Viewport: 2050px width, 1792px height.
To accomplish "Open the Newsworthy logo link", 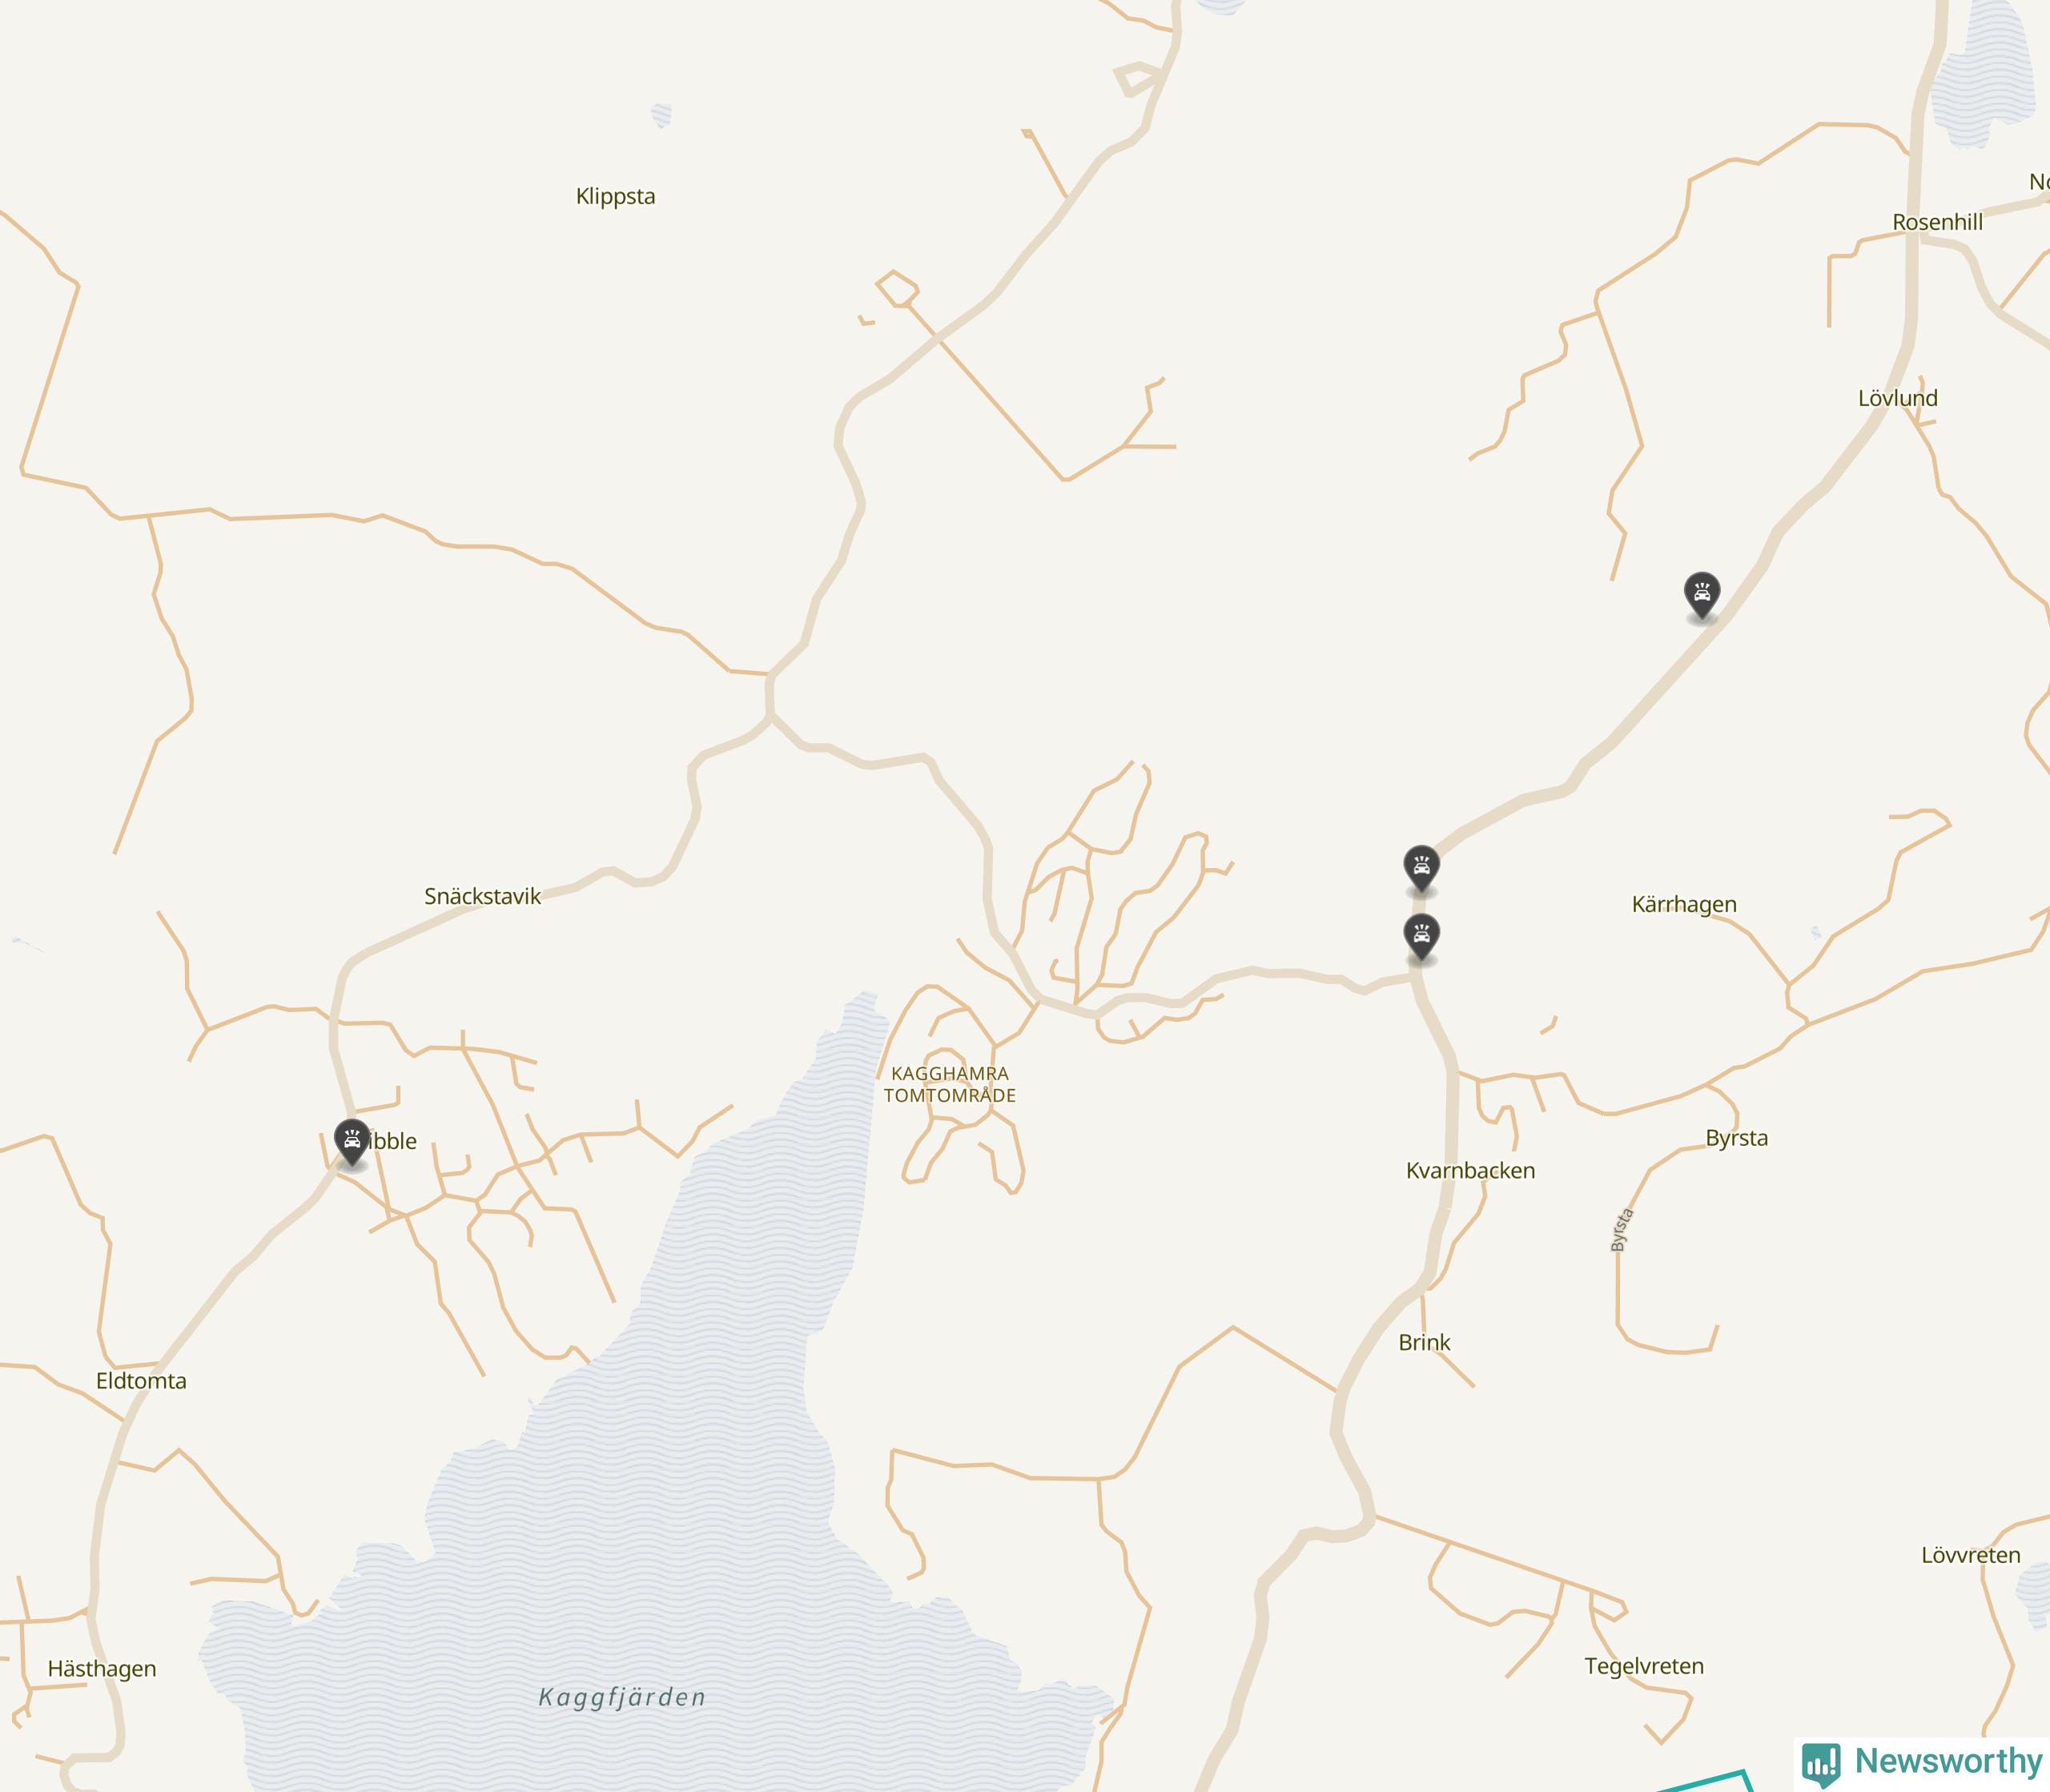I will pyautogui.click(x=1921, y=1762).
